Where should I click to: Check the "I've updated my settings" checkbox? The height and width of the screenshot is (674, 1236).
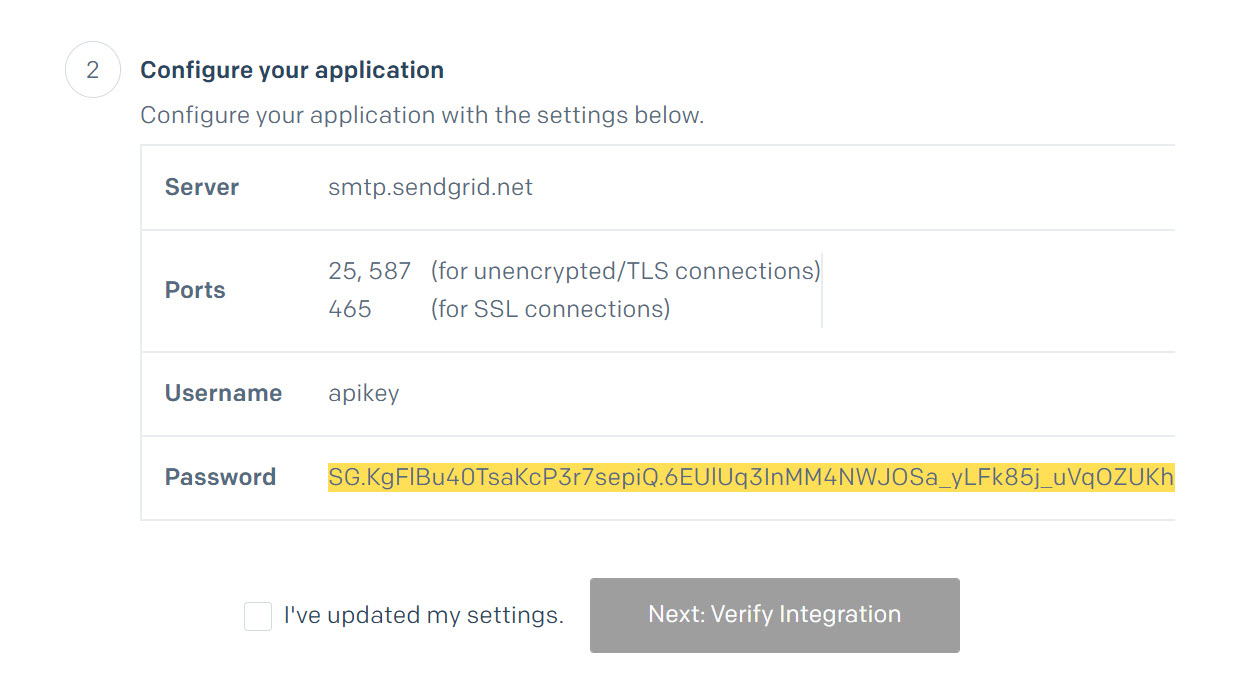(258, 616)
